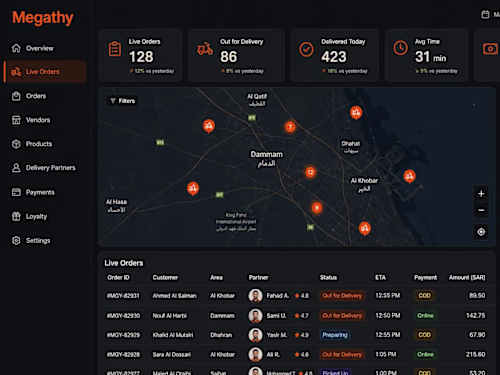This screenshot has height=375, width=500.
Task: Click the checkmark icon on Delivered Today card
Action: coord(306,49)
